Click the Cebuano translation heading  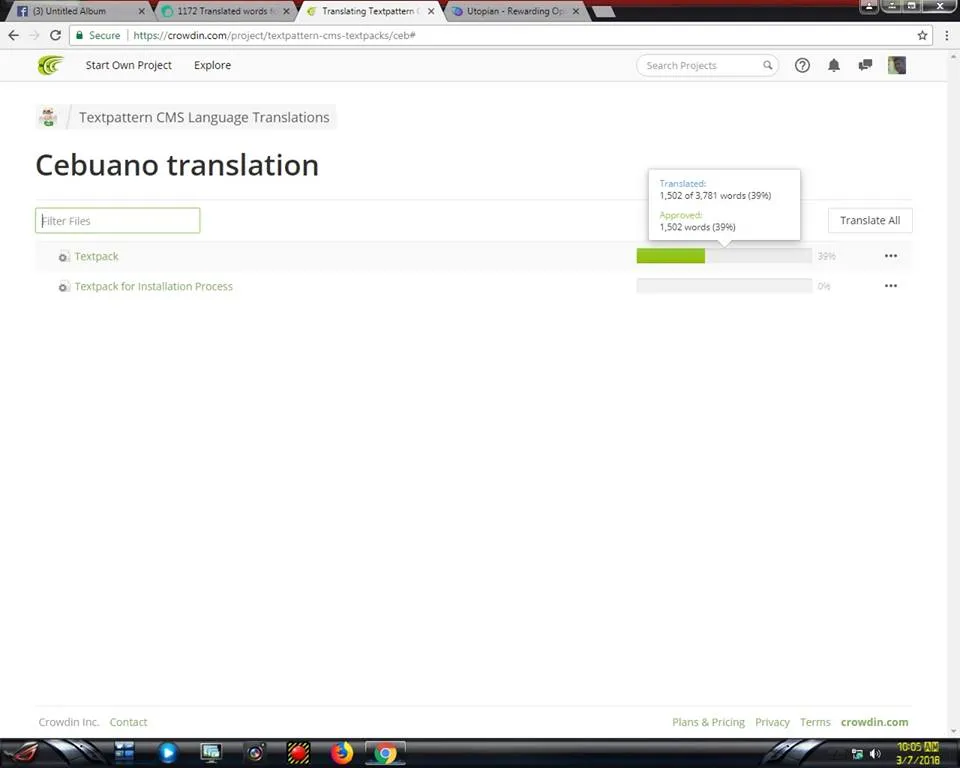tap(177, 165)
